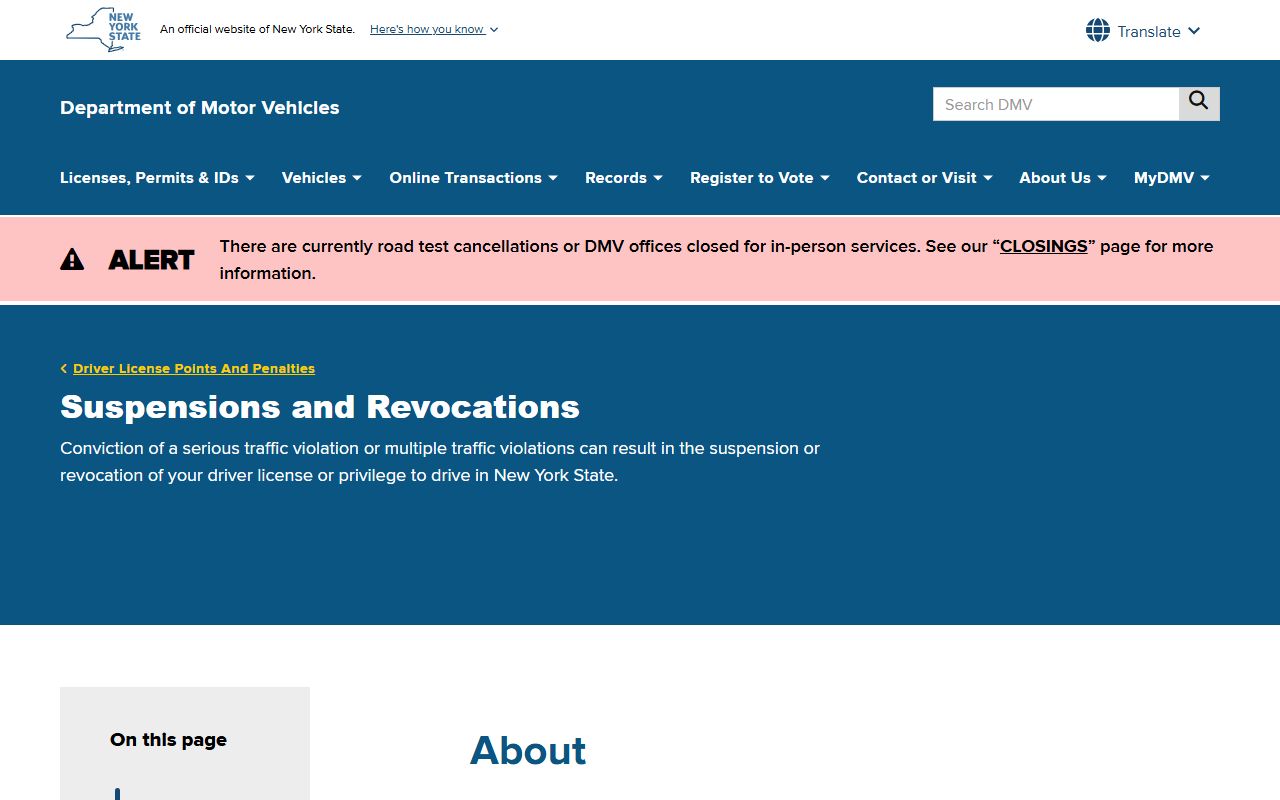The width and height of the screenshot is (1280, 800).
Task: Click the conviction description paragraph
Action: coord(440,462)
